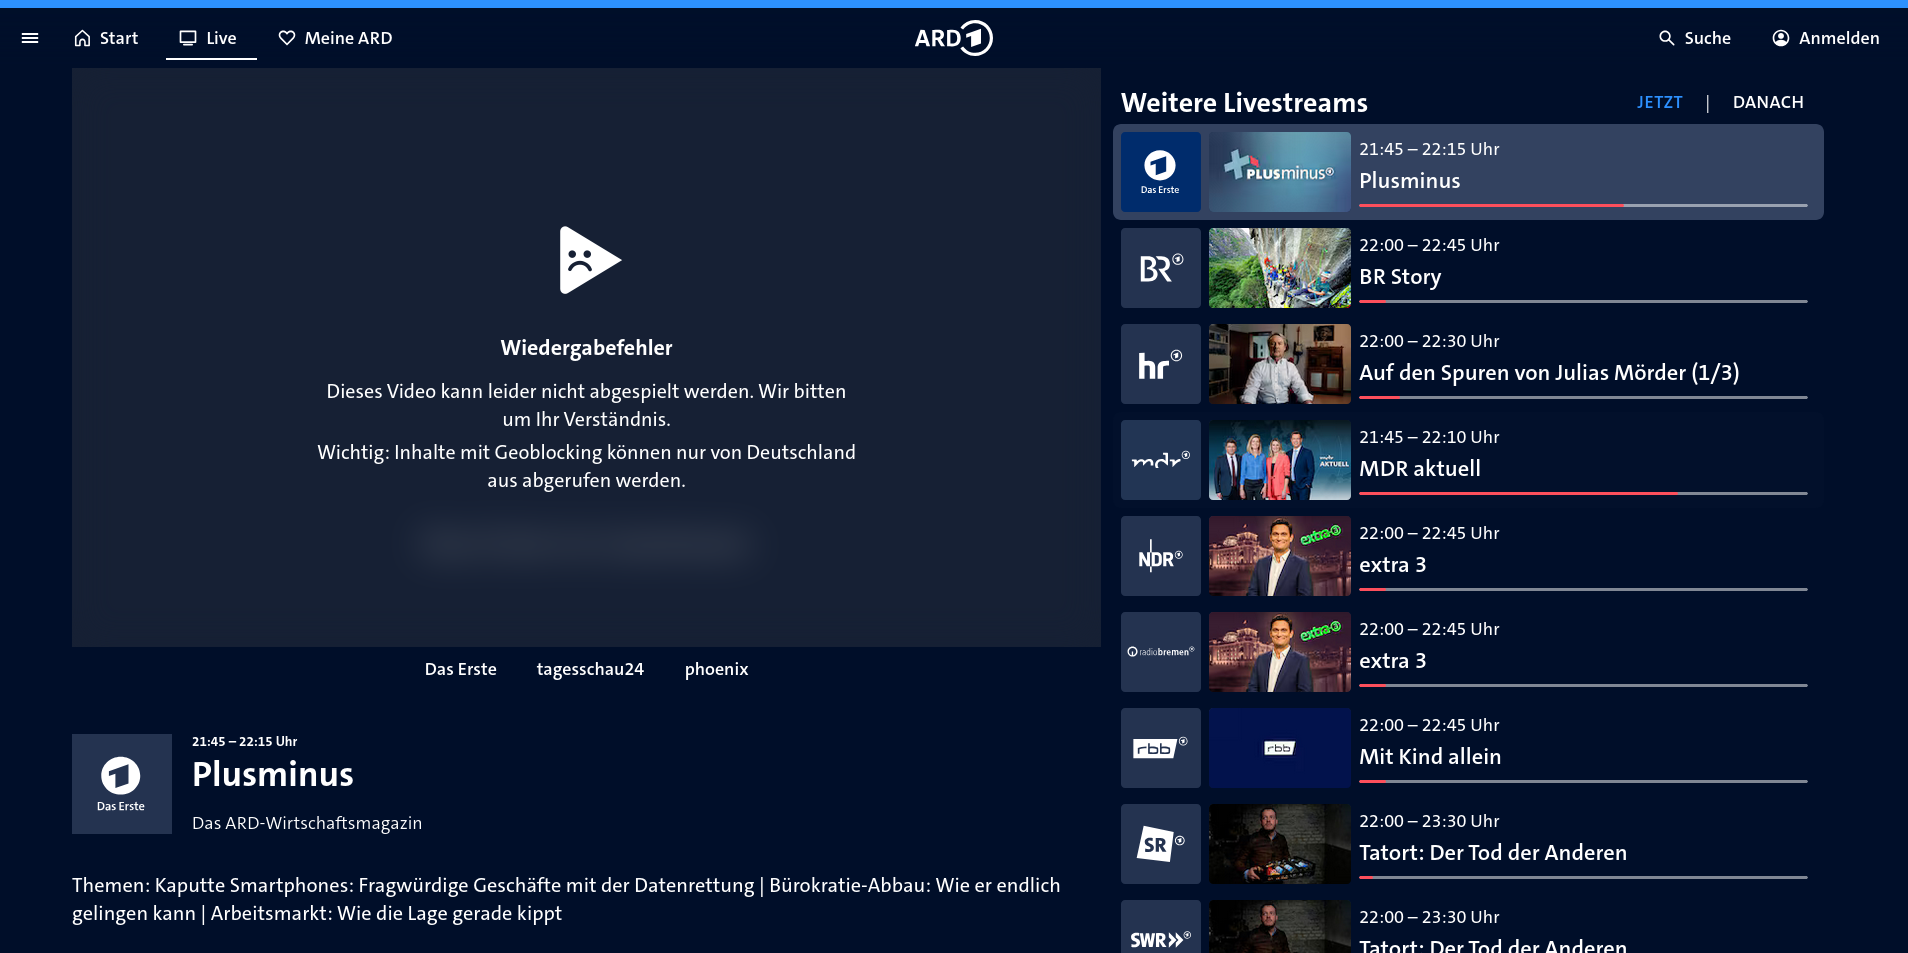Image resolution: width=1908 pixels, height=953 pixels.
Task: Click Anmelden to sign in
Action: click(1826, 38)
